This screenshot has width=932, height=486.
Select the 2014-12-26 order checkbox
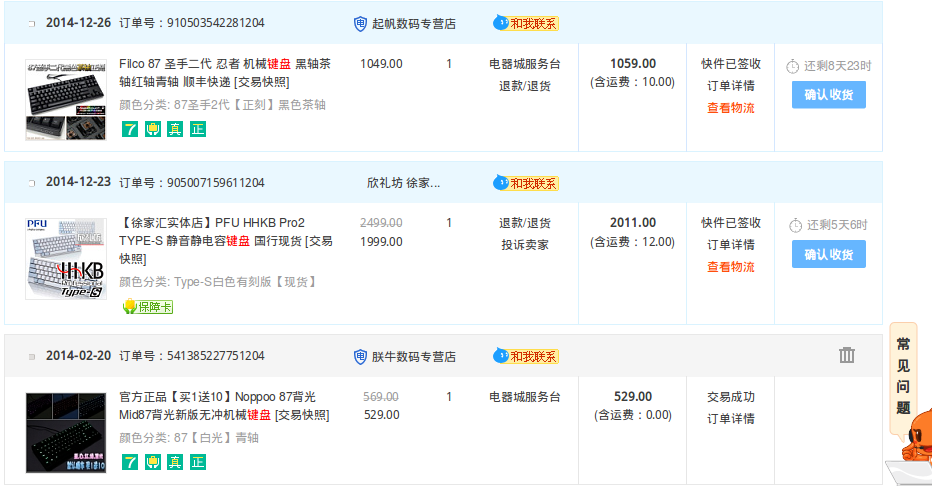31,23
